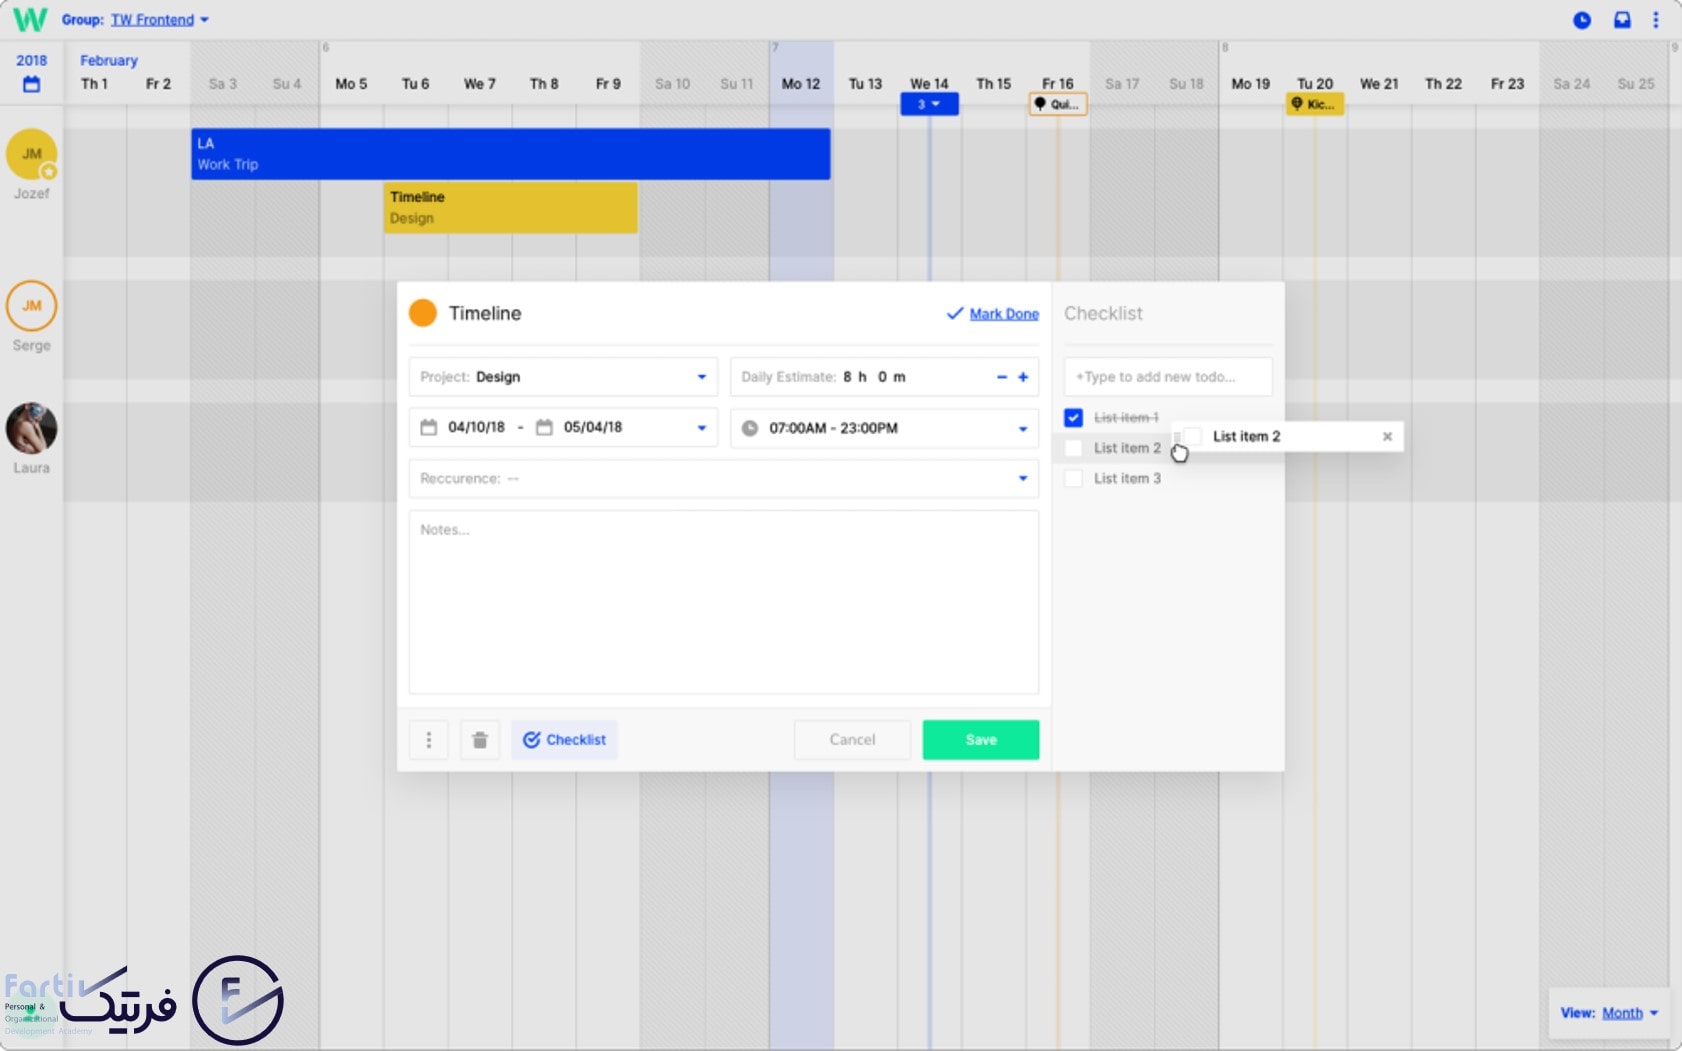
Task: Open the three-dot more options in dialog footer
Action: [x=429, y=740]
